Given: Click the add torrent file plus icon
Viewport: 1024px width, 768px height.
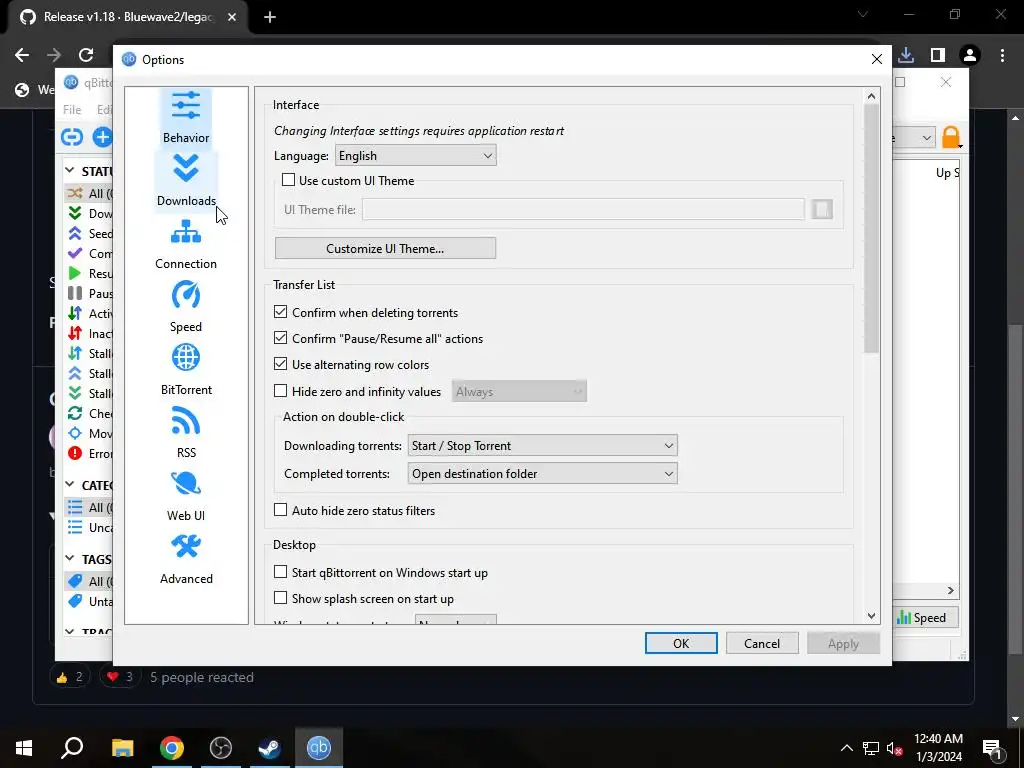Looking at the screenshot, I should click(103, 136).
